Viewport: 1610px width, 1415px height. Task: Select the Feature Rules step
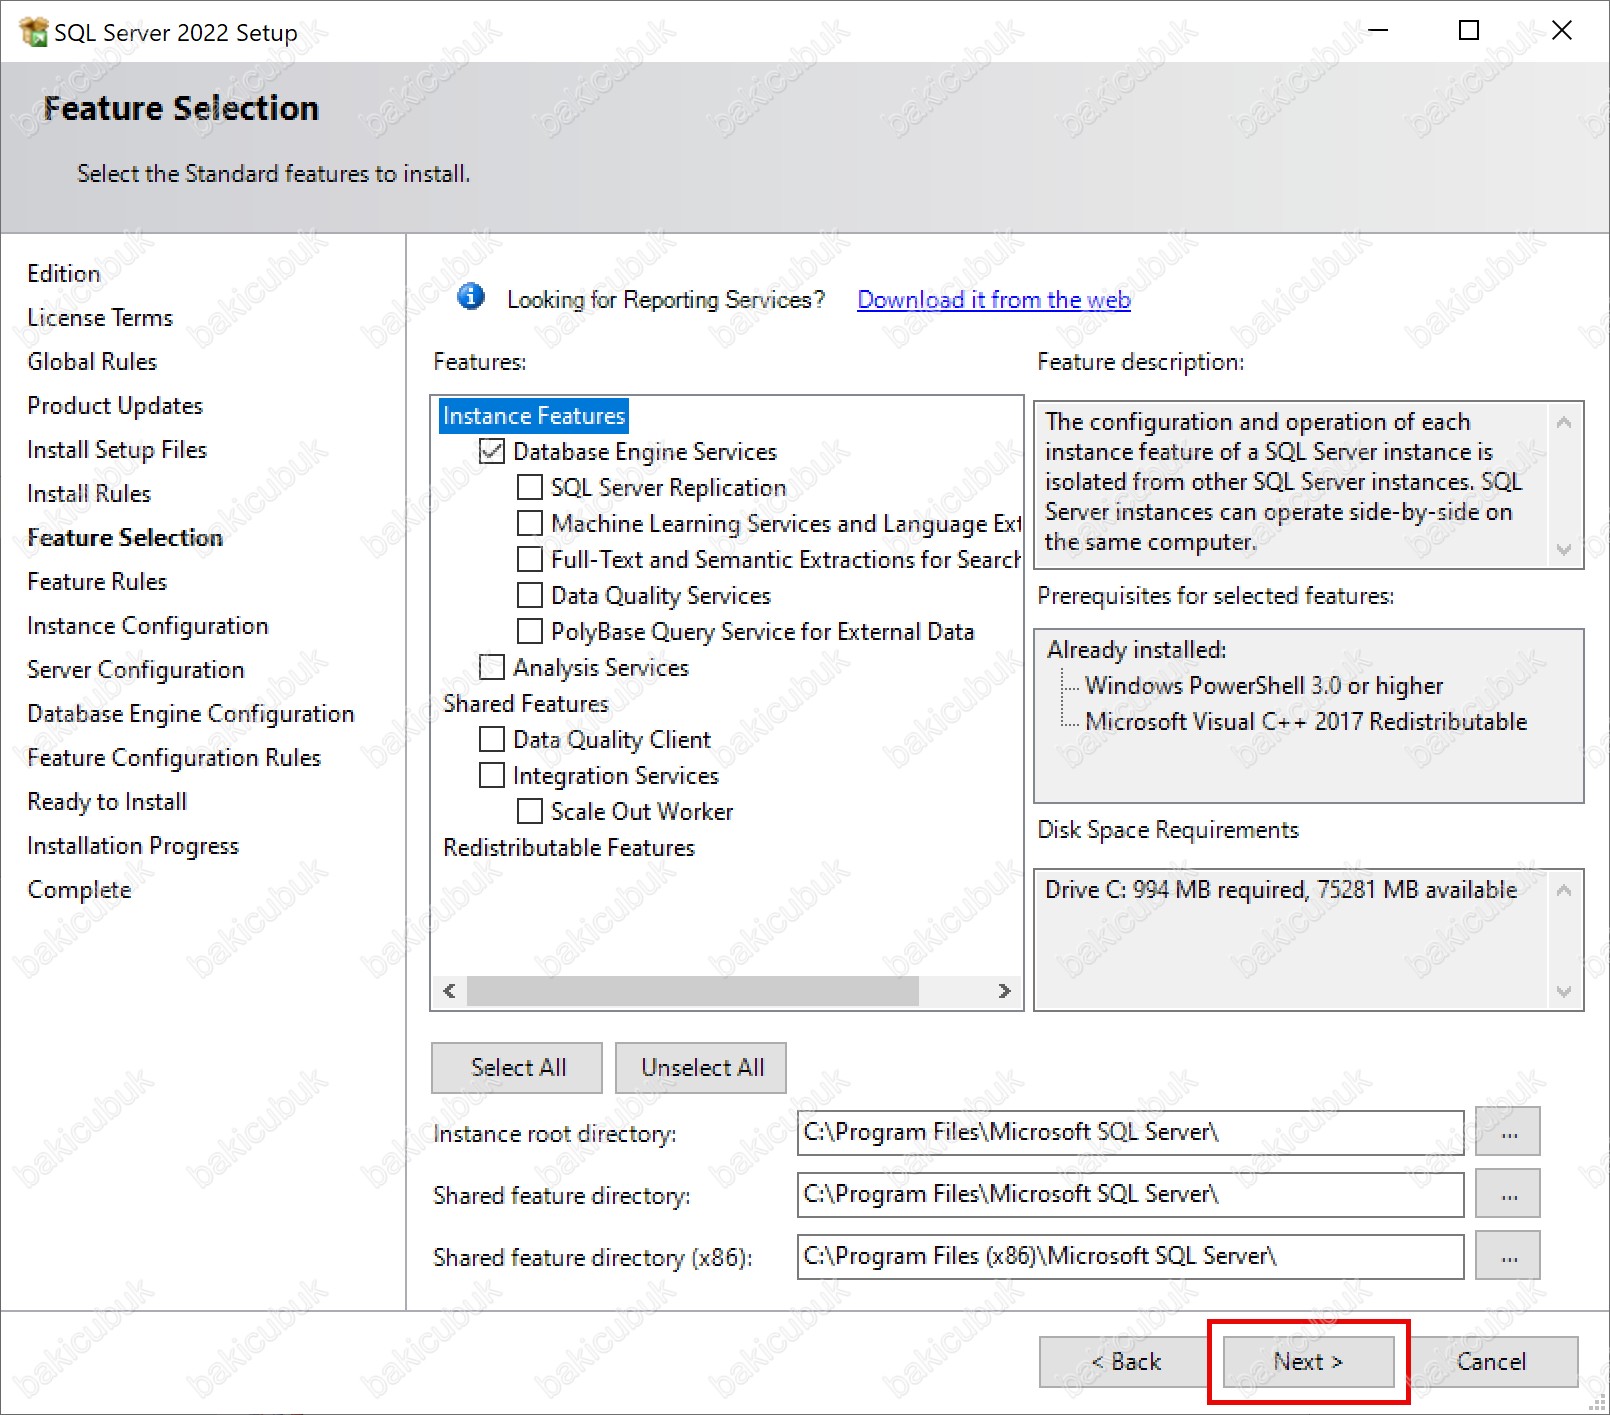point(97,582)
